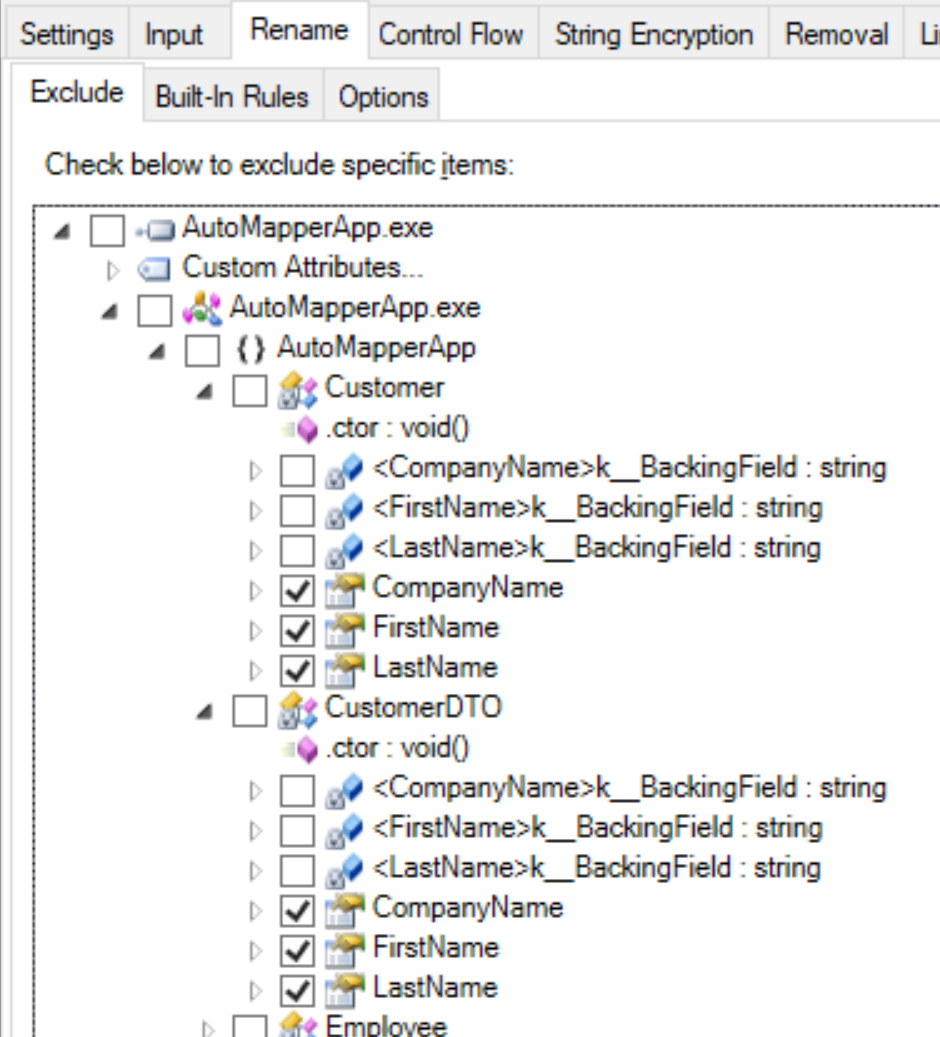Uncheck Customer's CompanyName property checkbox
Image resolution: width=940 pixels, height=1037 pixels.
[298, 590]
